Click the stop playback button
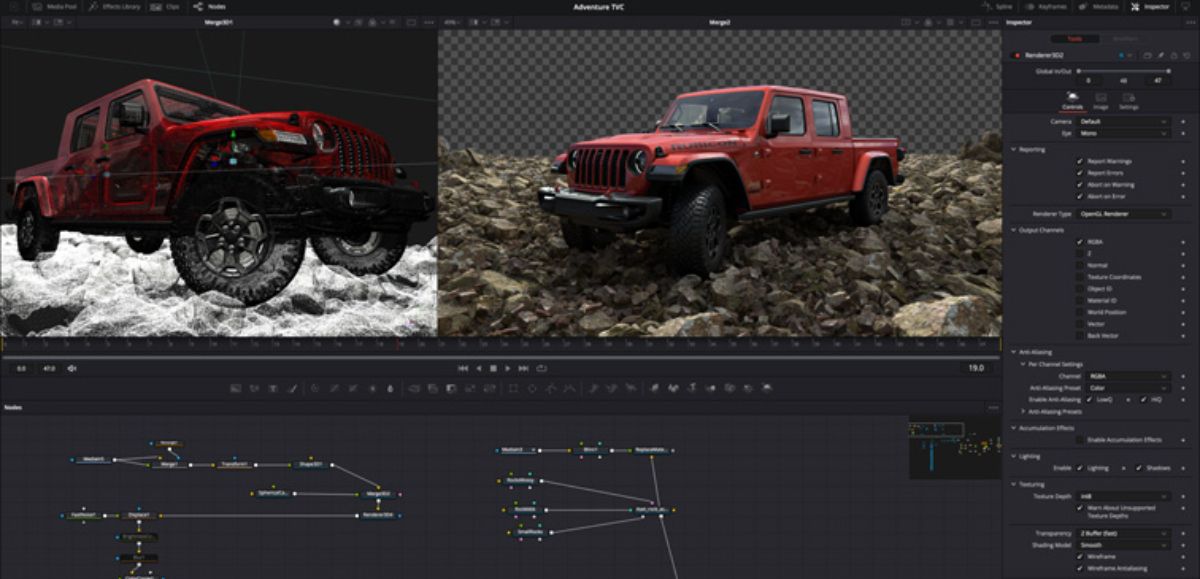The image size is (1200, 579). pyautogui.click(x=493, y=368)
